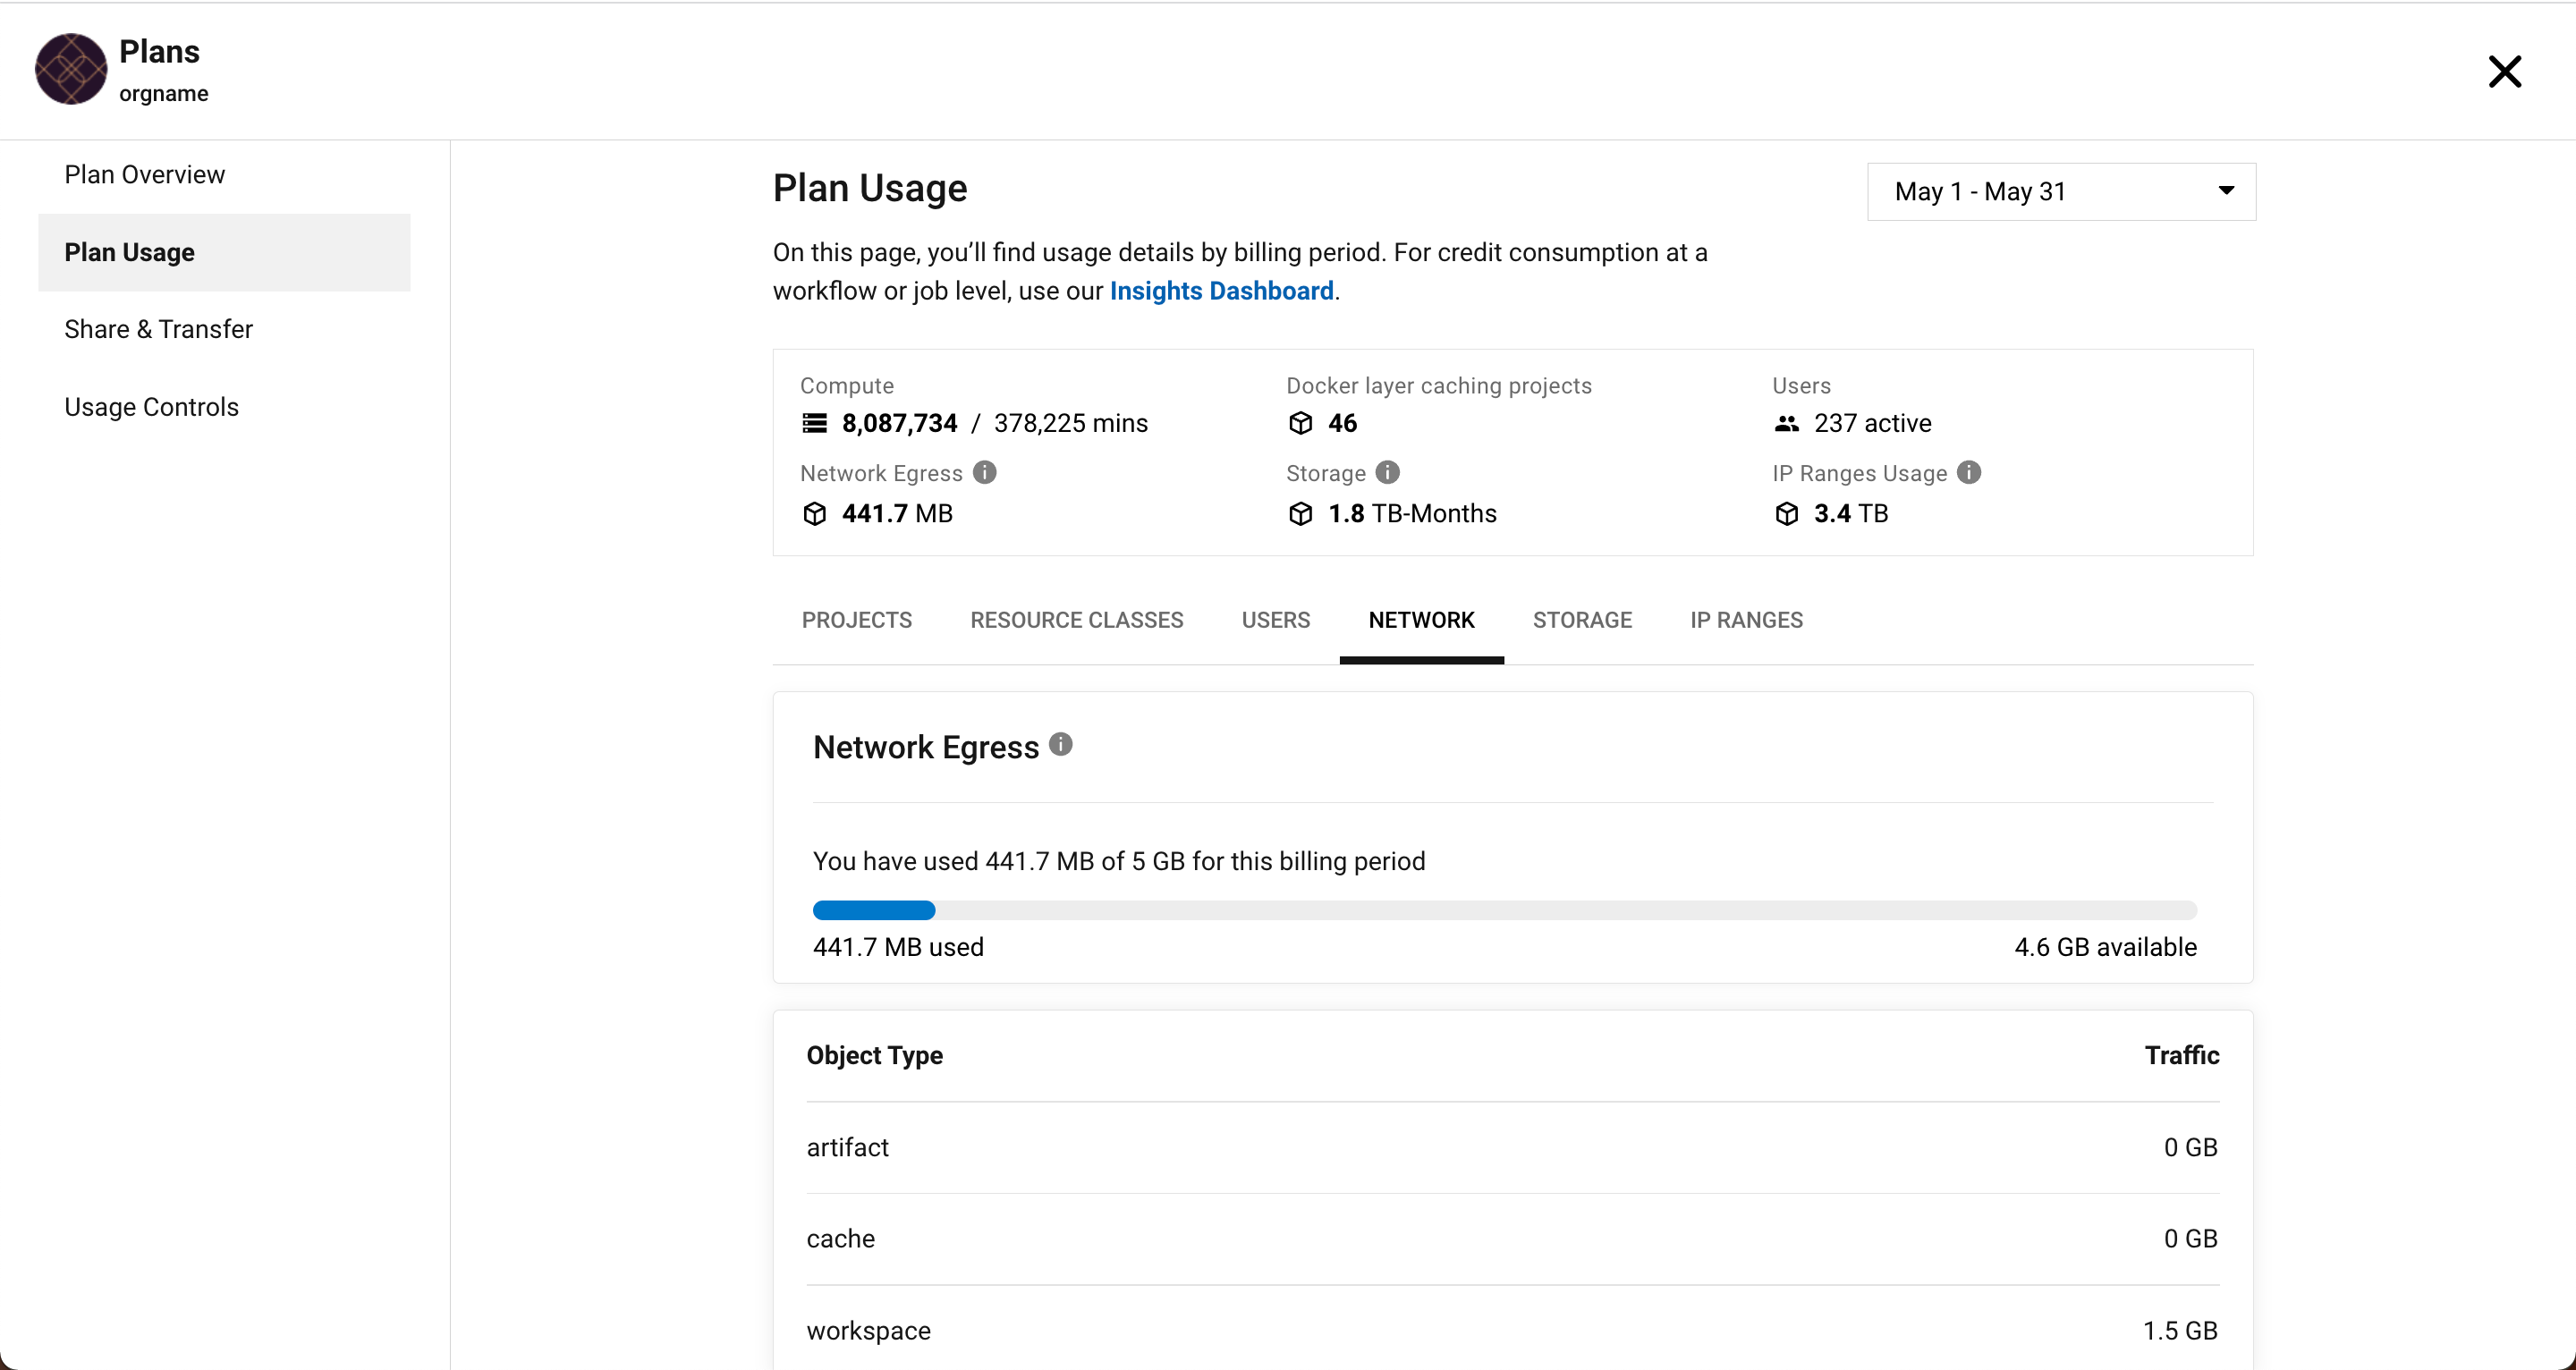Click the 441.7 MB used label
The width and height of the screenshot is (2576, 1370).
[899, 948]
